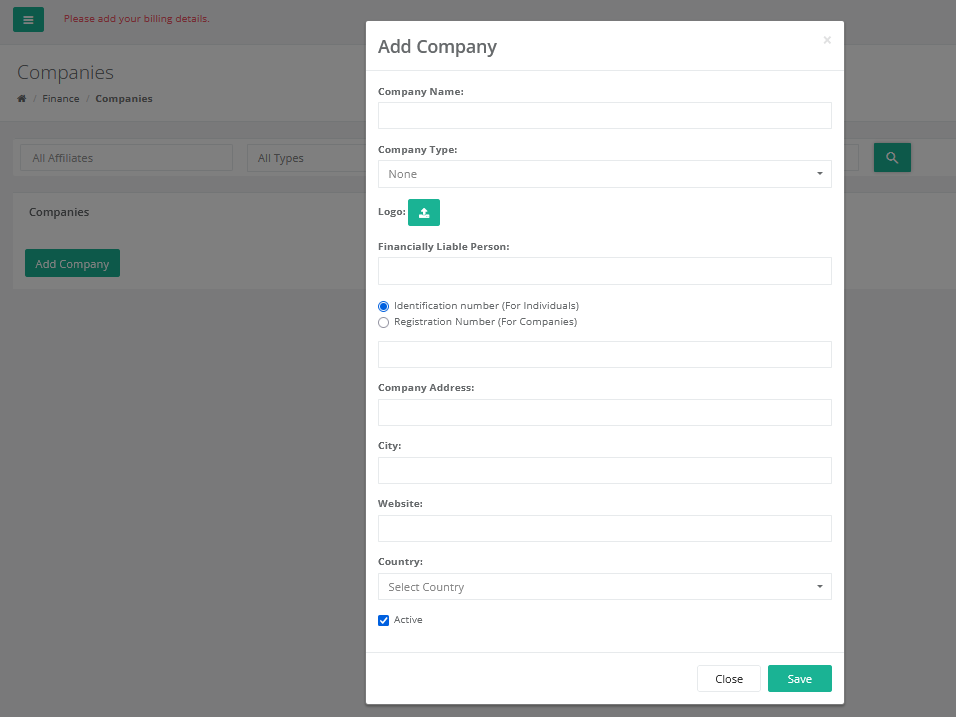Close the Add Company dialog with X

(827, 40)
